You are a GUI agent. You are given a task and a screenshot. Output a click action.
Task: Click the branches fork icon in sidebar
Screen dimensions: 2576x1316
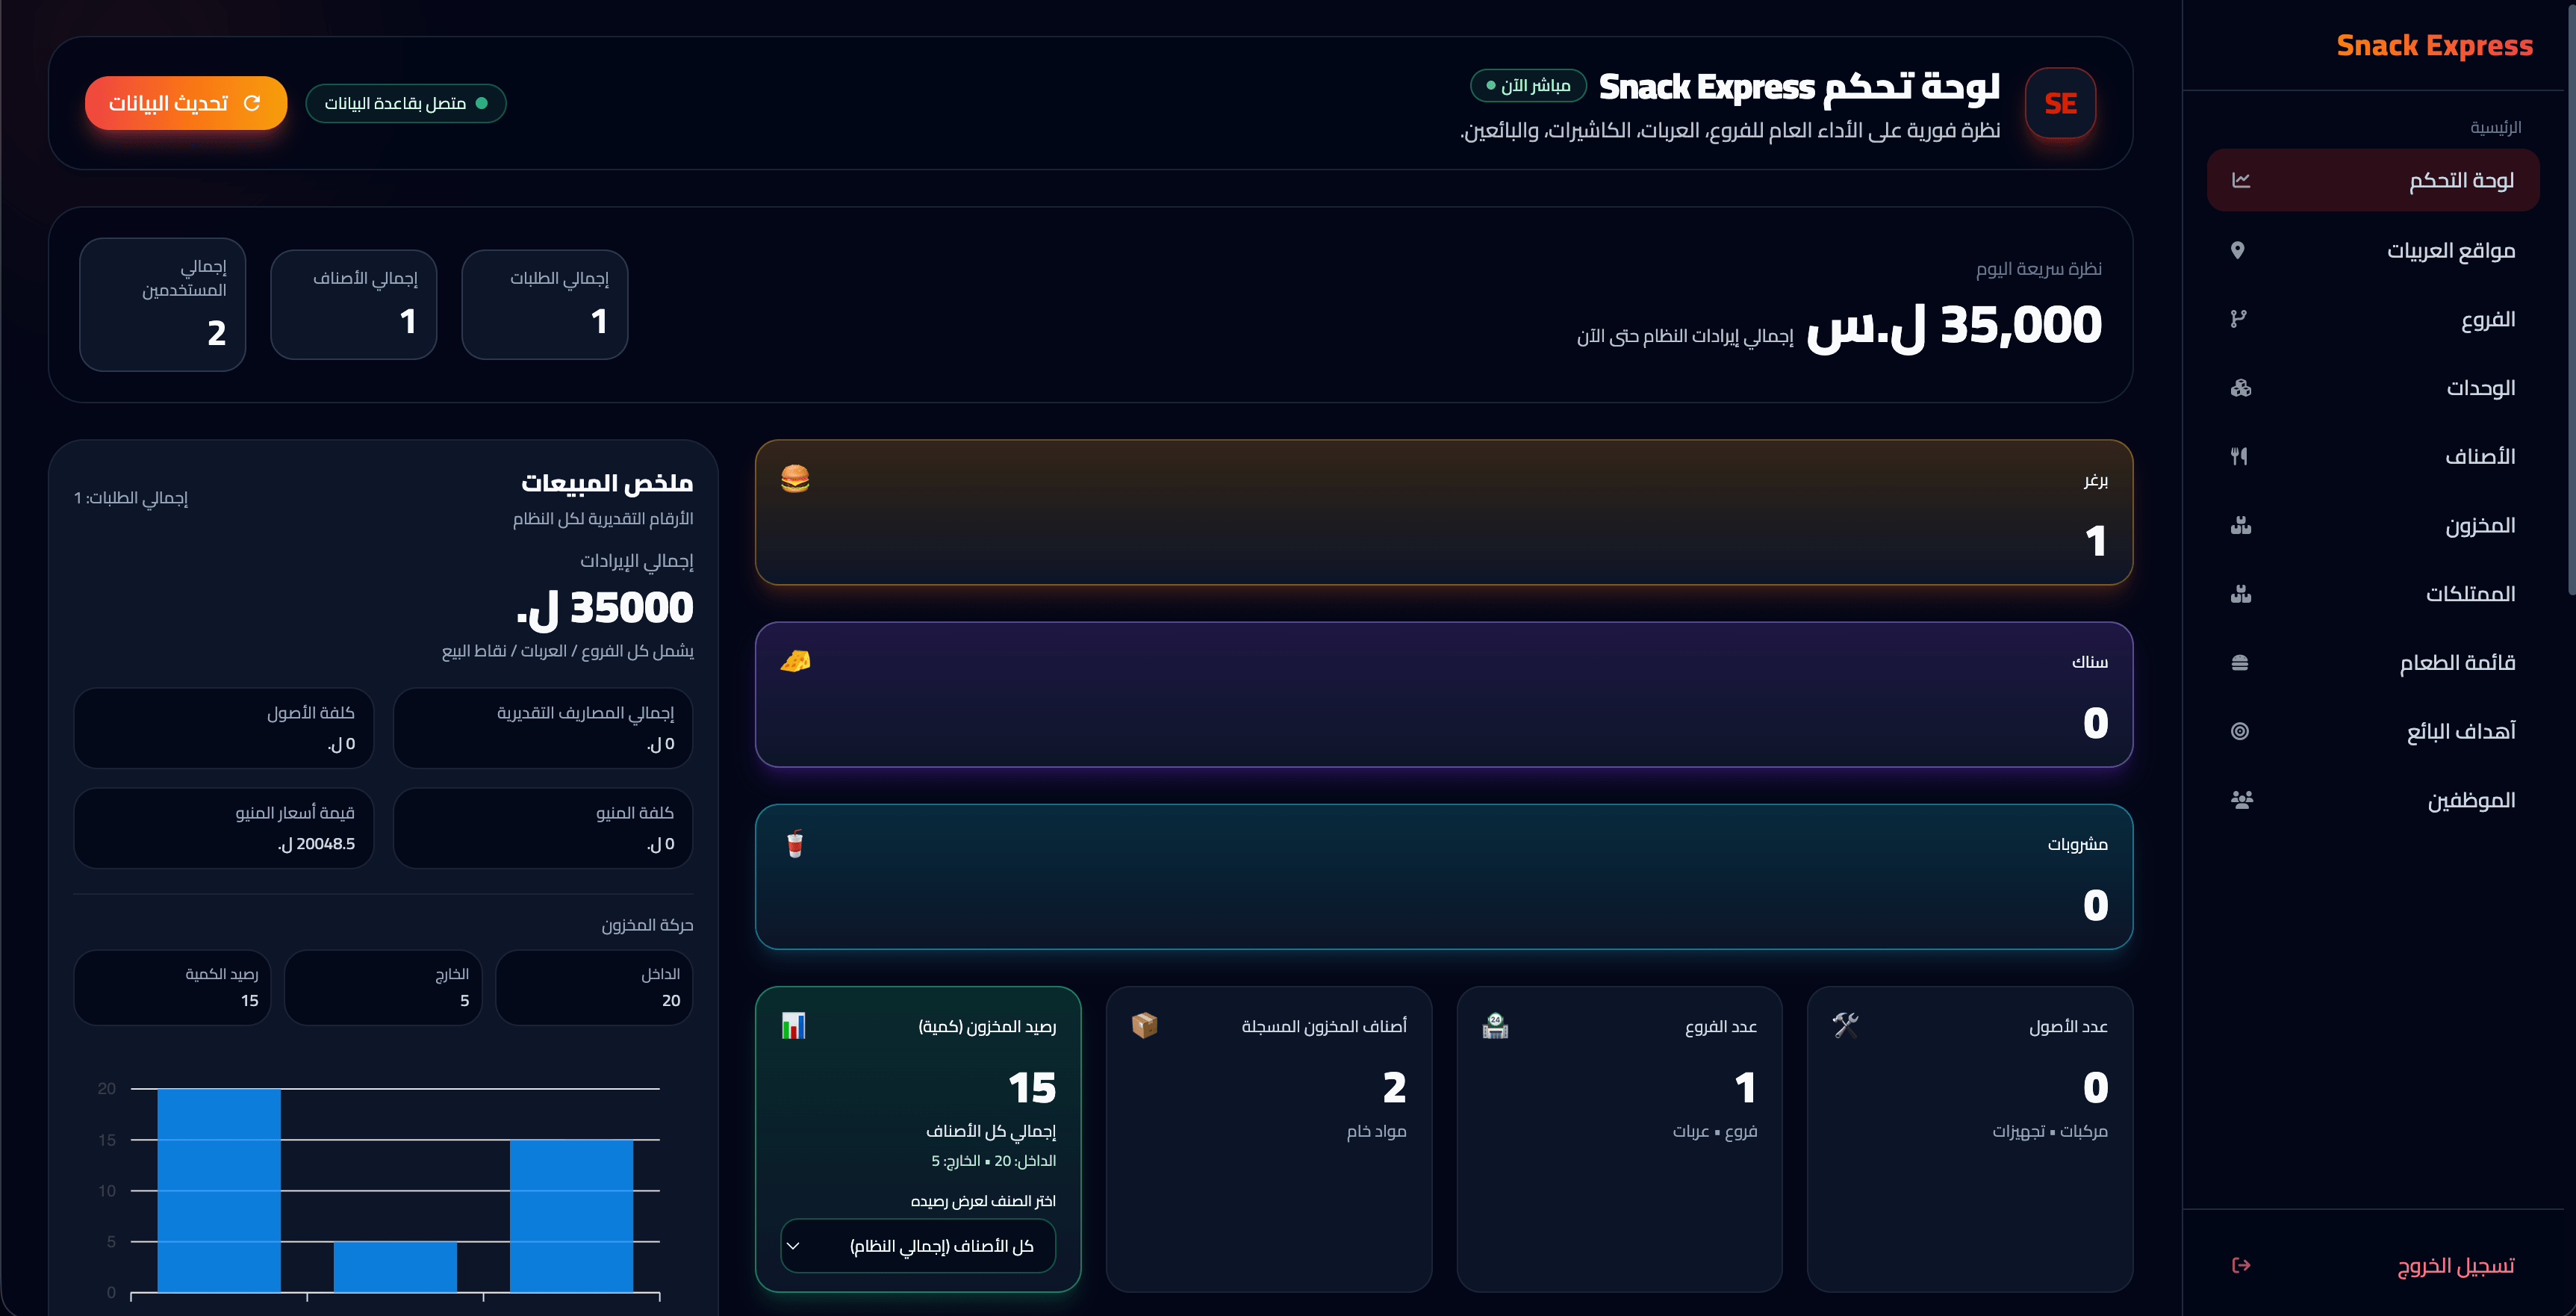click(x=2238, y=319)
